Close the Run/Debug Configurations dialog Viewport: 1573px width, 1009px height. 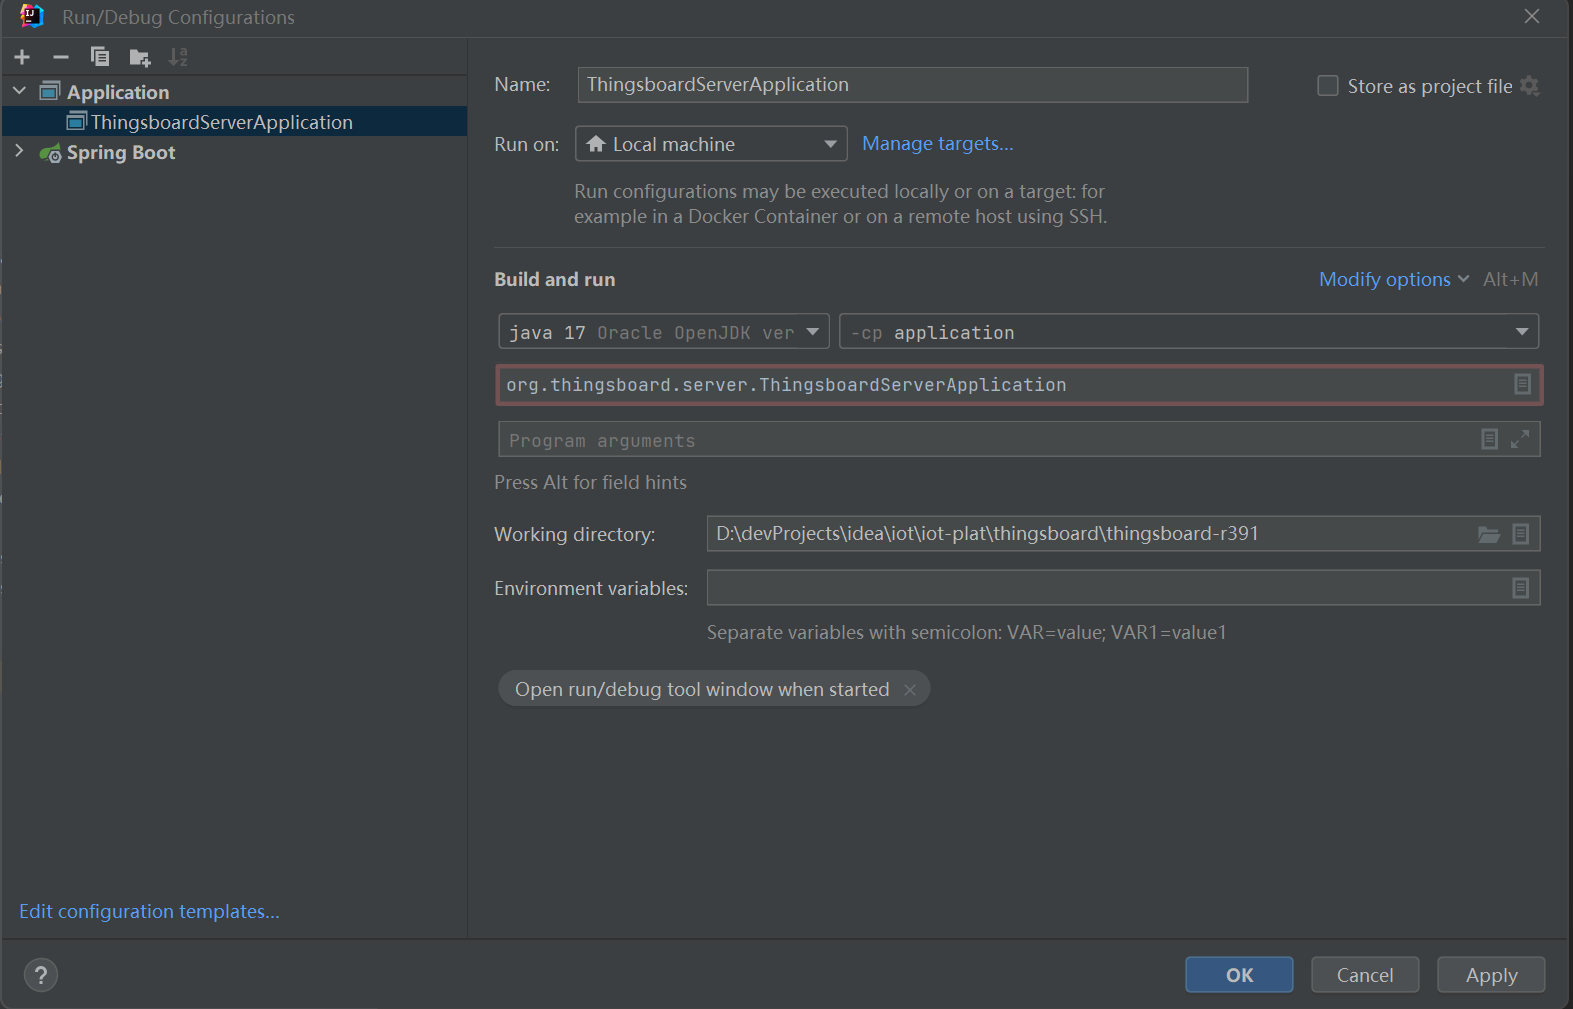(x=1531, y=16)
